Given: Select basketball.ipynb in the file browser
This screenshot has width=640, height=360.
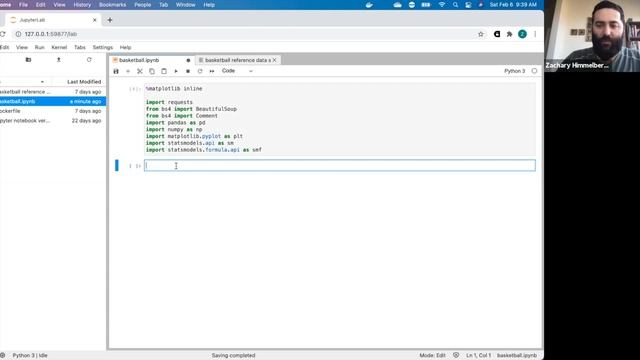Looking at the screenshot, I should [x=53, y=101].
